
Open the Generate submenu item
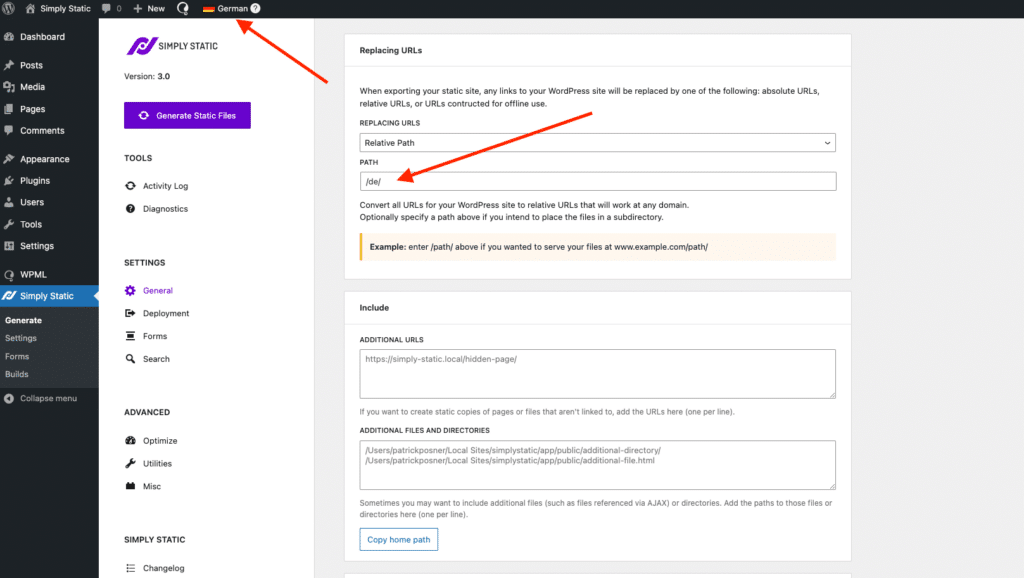(24, 321)
